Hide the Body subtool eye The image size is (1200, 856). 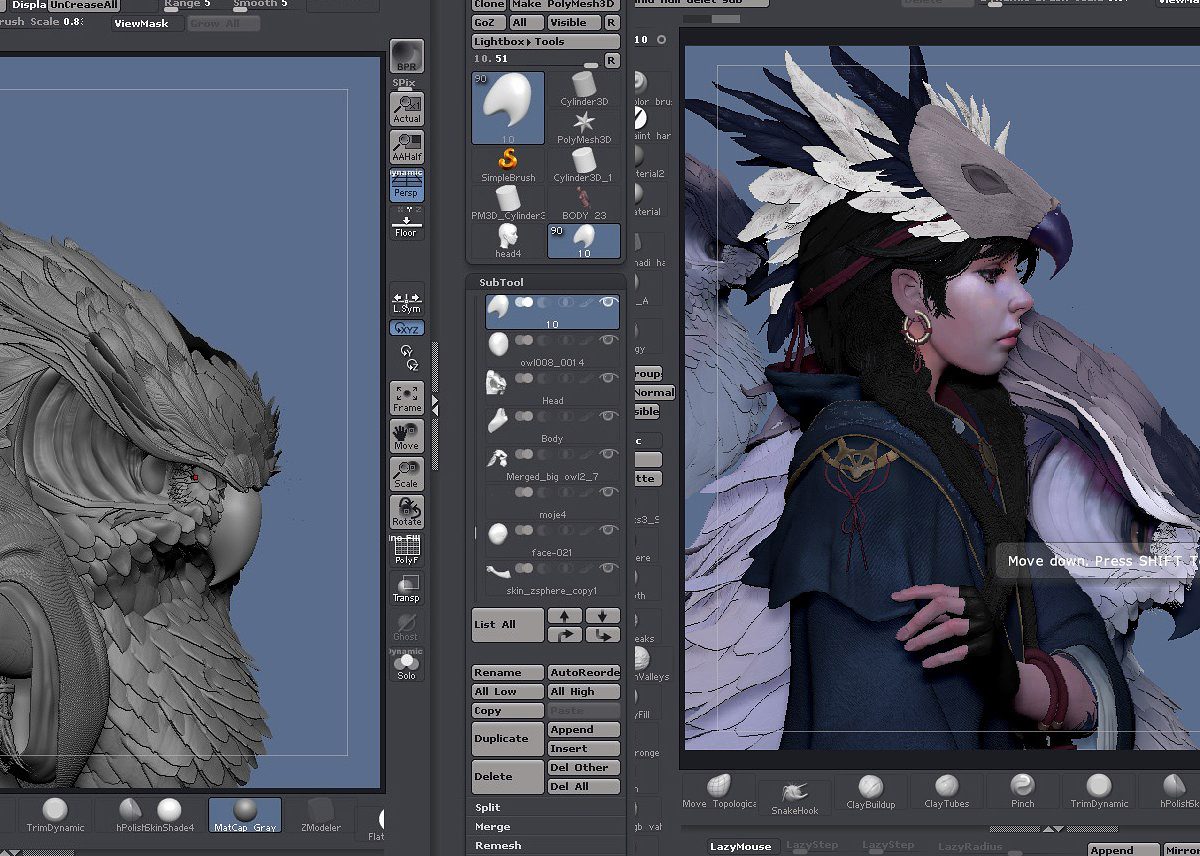607,415
